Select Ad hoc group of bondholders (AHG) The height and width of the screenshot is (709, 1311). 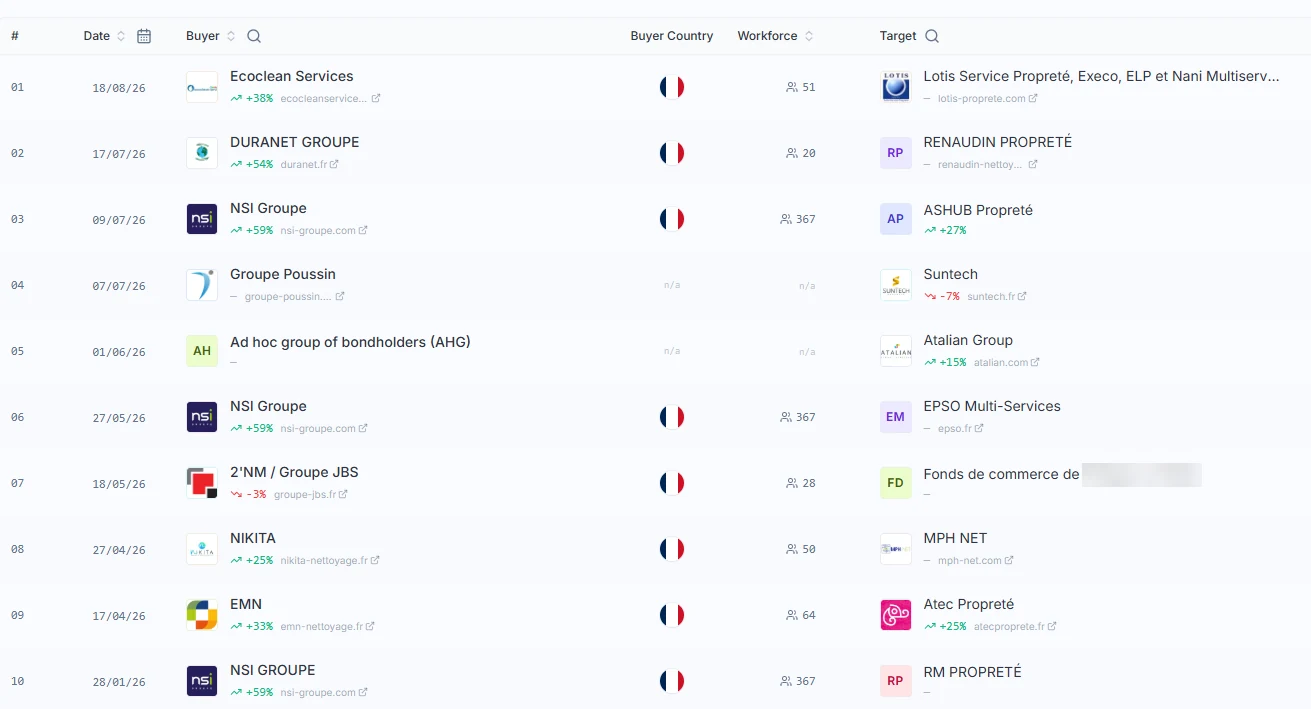[x=350, y=343]
